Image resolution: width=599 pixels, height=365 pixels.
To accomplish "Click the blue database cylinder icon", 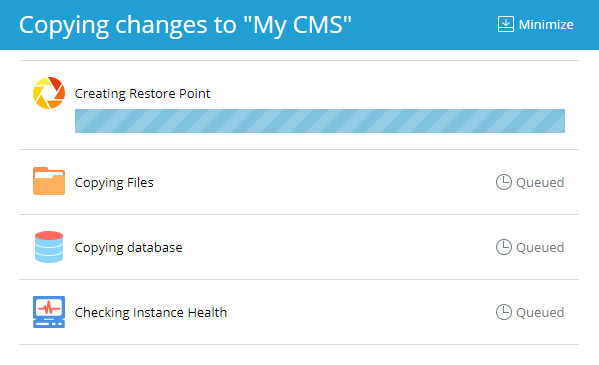I will (x=49, y=247).
